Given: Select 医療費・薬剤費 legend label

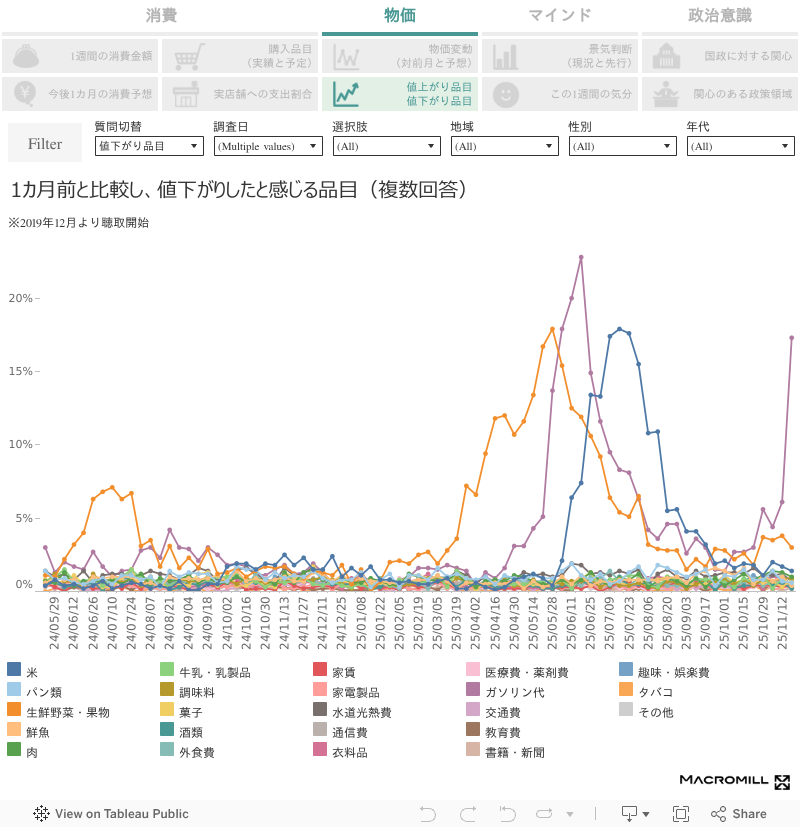Looking at the screenshot, I should [x=527, y=672].
